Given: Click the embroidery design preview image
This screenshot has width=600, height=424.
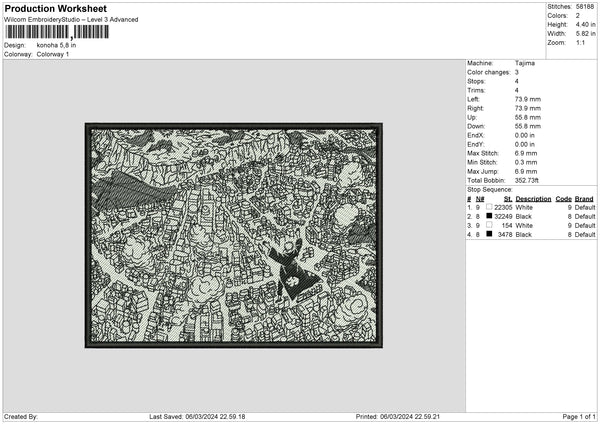Looking at the screenshot, I should (x=233, y=235).
